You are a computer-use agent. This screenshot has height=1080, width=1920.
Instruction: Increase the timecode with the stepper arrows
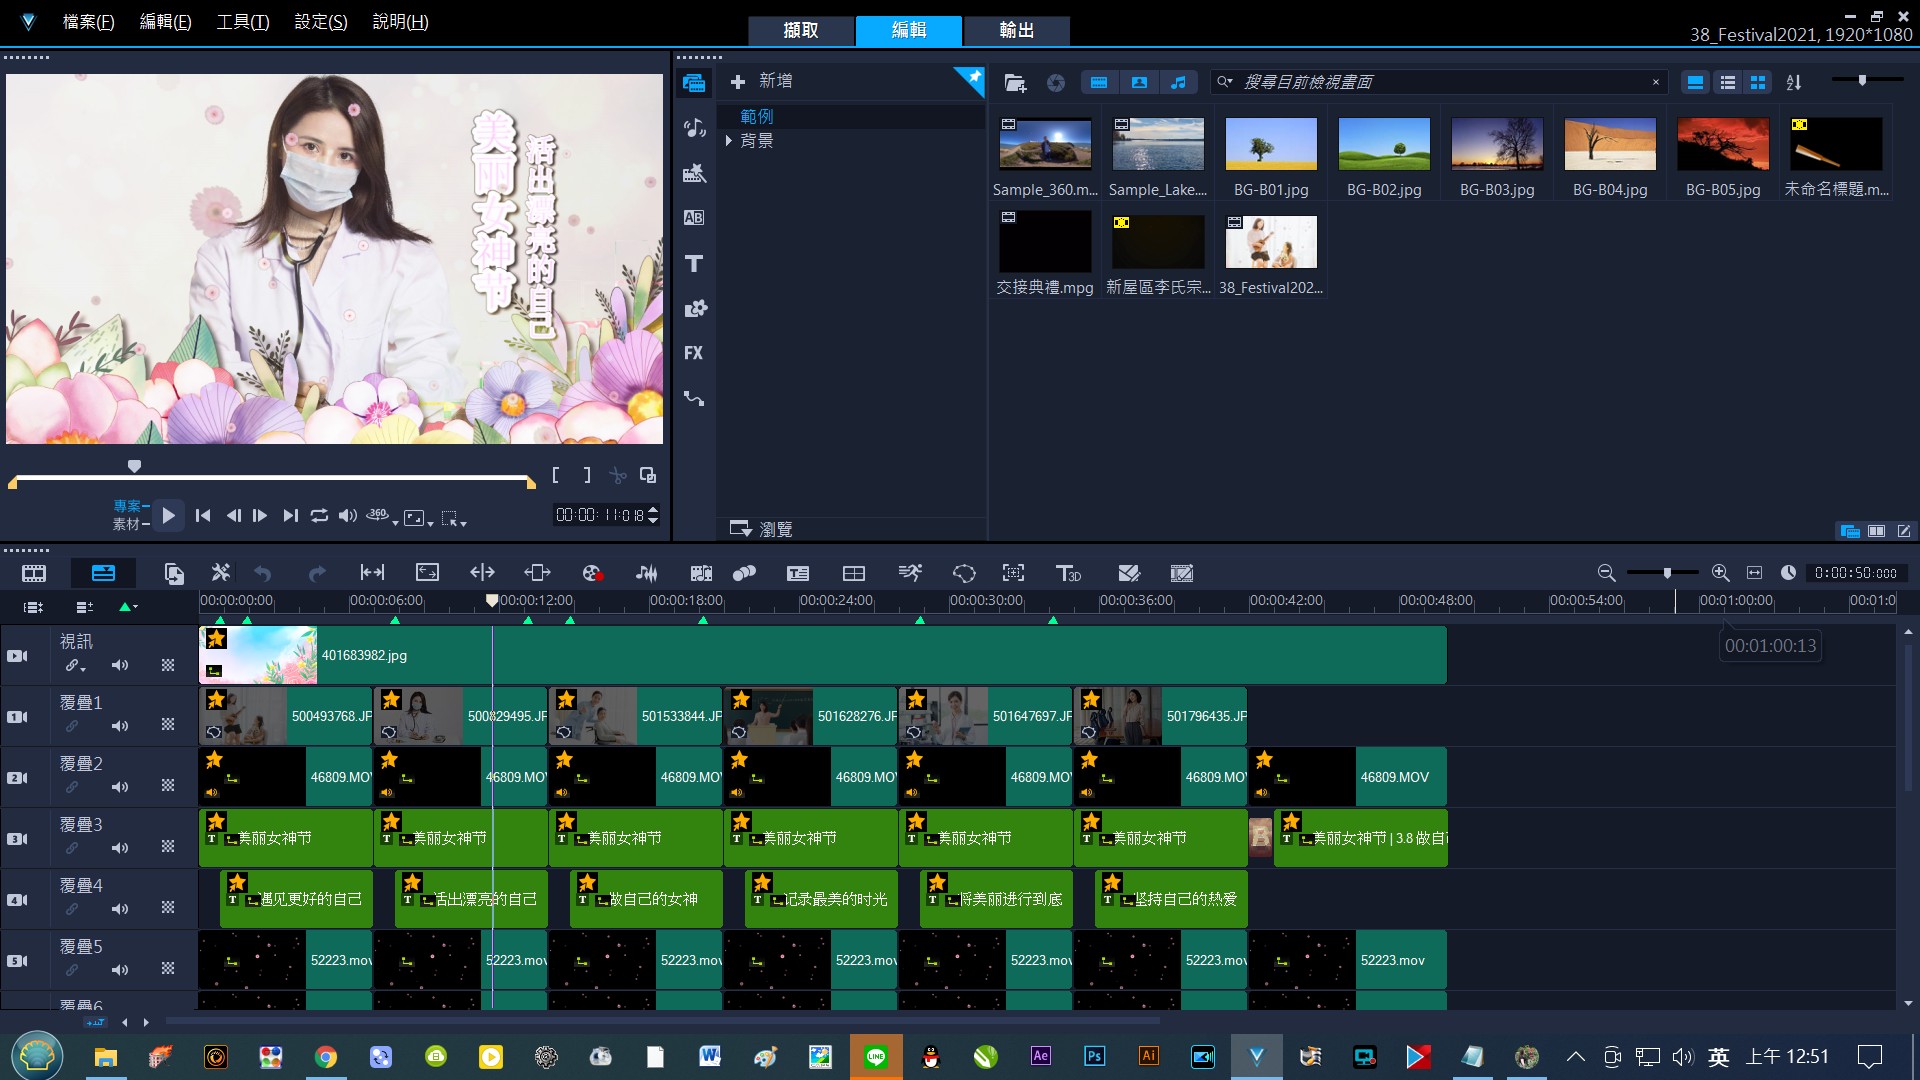653,509
